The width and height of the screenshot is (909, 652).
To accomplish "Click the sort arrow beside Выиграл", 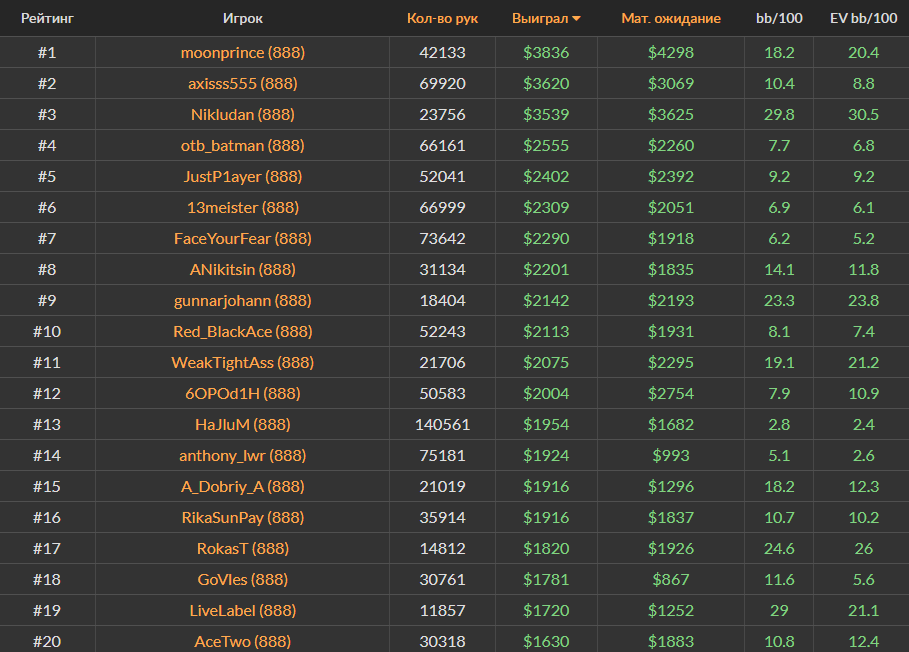I will click(576, 19).
